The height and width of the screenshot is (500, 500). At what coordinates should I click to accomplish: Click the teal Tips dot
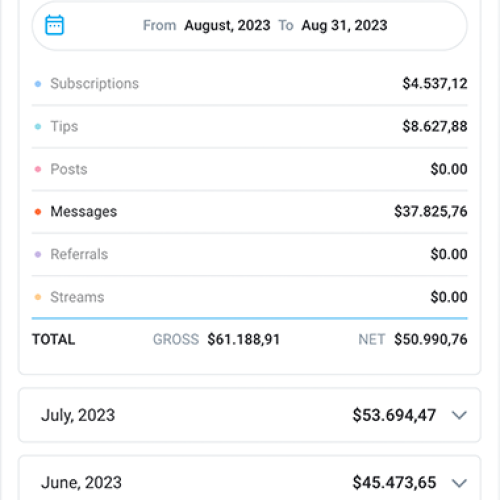click(38, 126)
